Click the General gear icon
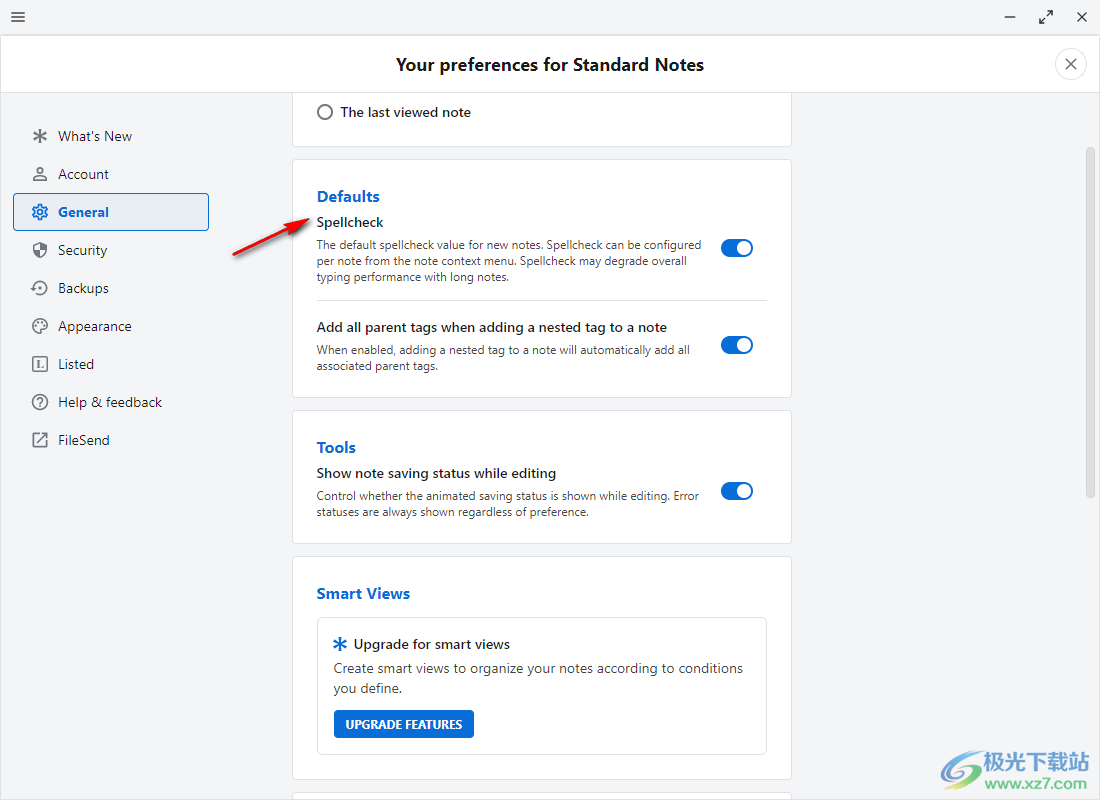1100x800 pixels. (40, 212)
